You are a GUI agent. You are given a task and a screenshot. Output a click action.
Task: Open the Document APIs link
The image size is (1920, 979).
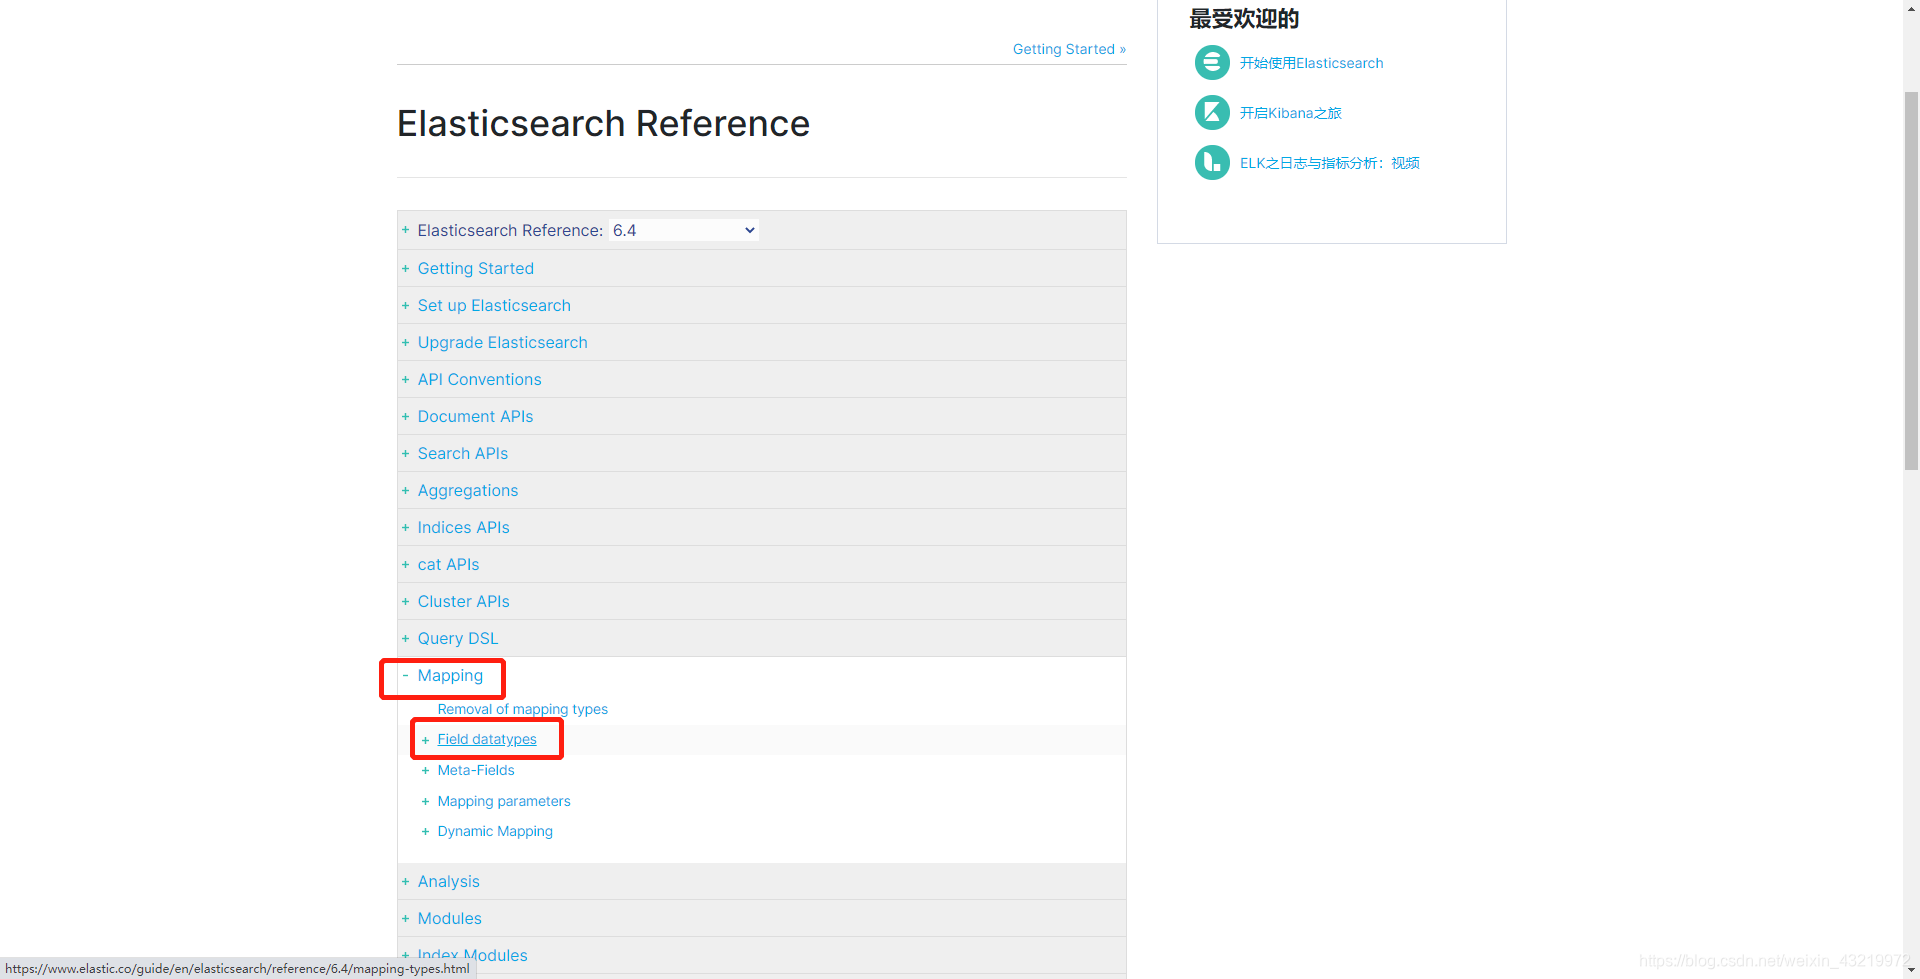click(476, 416)
